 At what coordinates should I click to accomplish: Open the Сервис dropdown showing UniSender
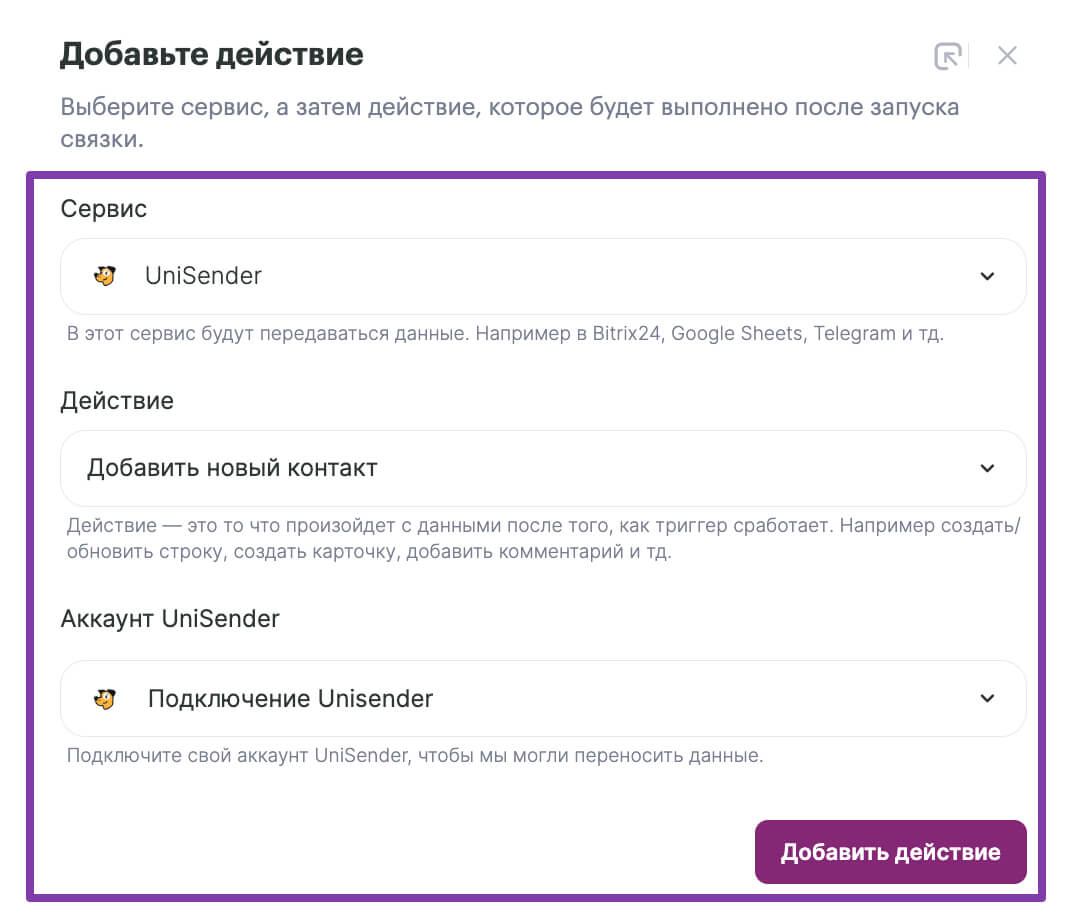click(x=543, y=276)
